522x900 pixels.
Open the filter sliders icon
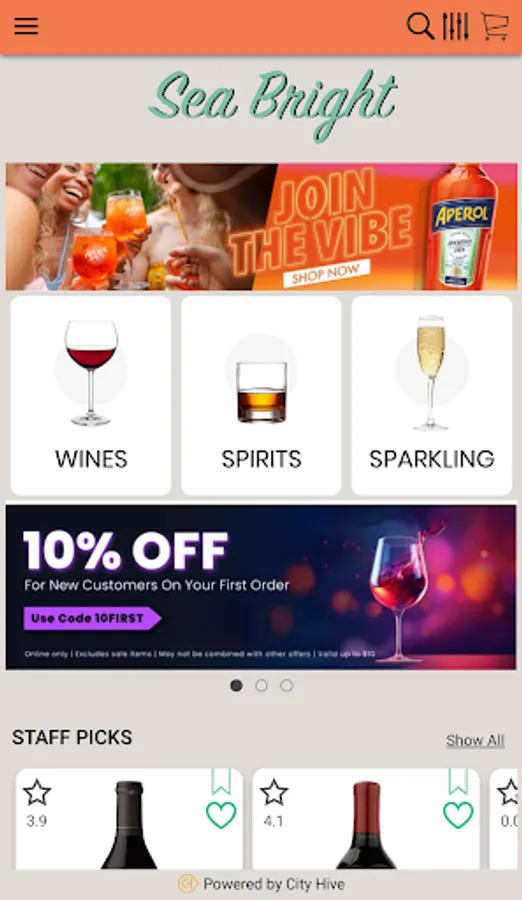coord(455,26)
